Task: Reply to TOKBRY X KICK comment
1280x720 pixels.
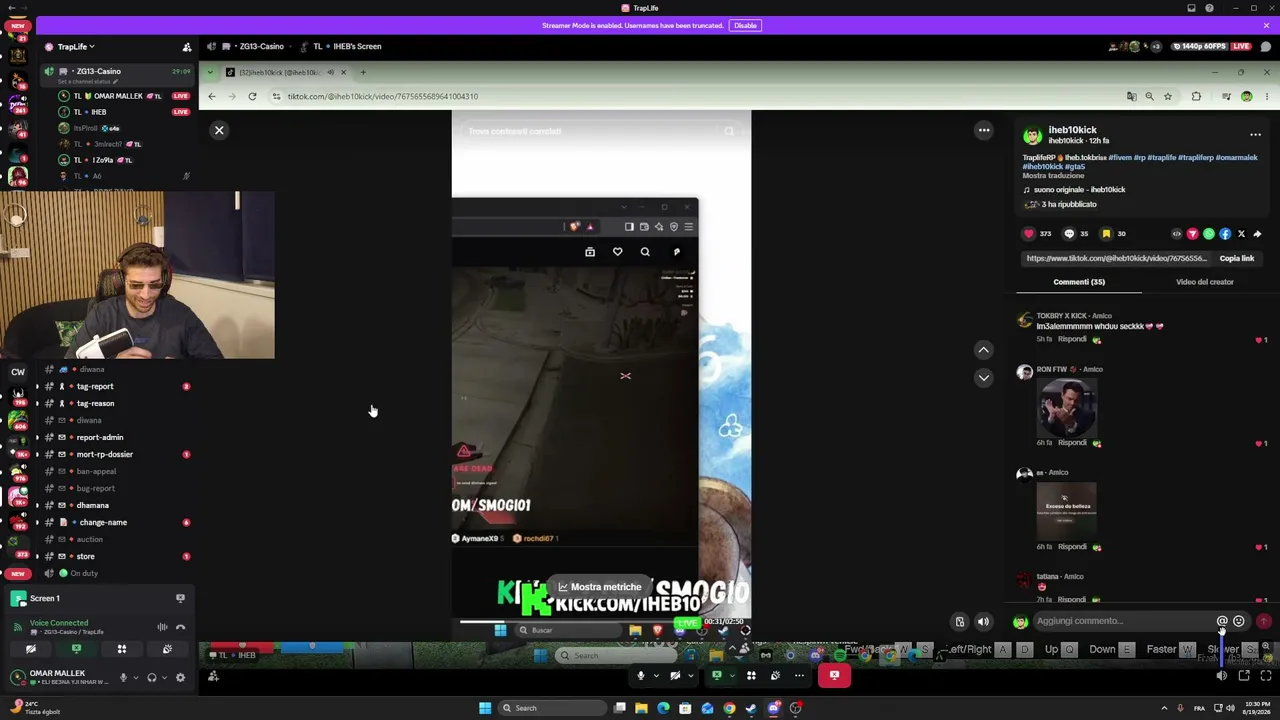Action: pos(1072,339)
